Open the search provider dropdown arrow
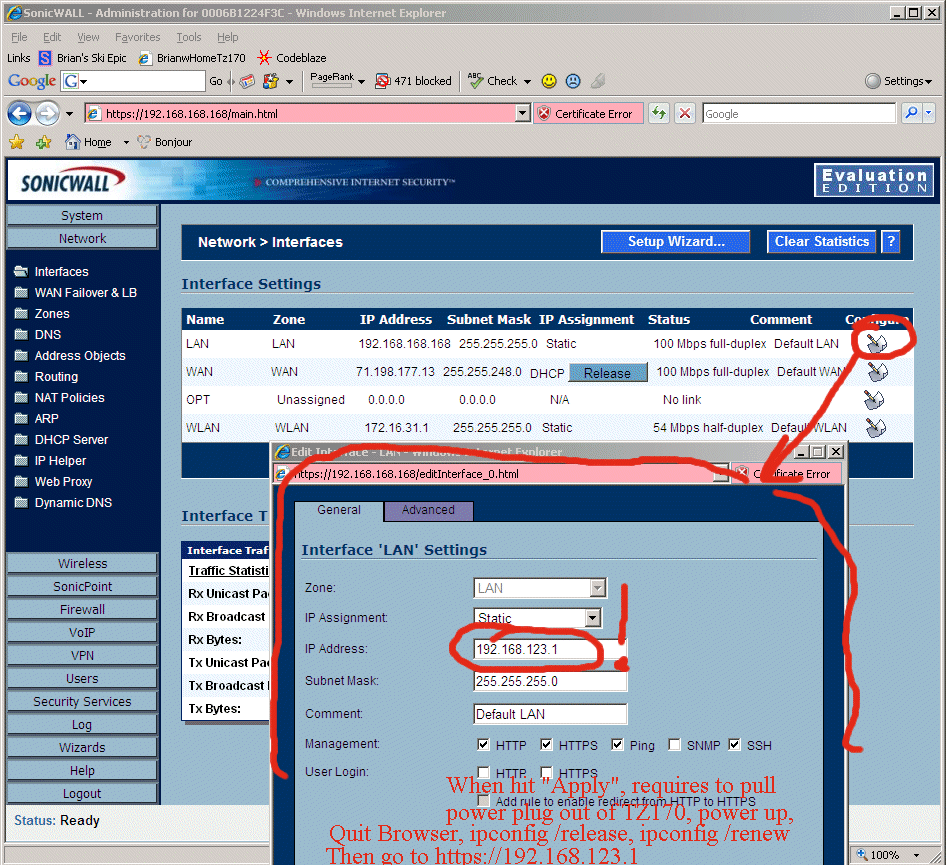946x865 pixels. [x=929, y=113]
